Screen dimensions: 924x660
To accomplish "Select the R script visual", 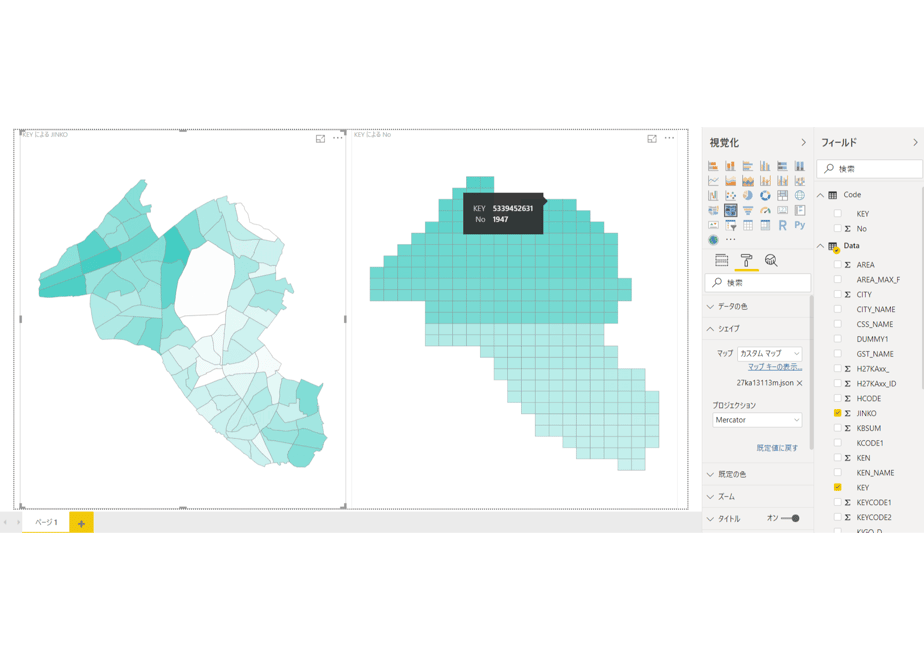I will 783,225.
